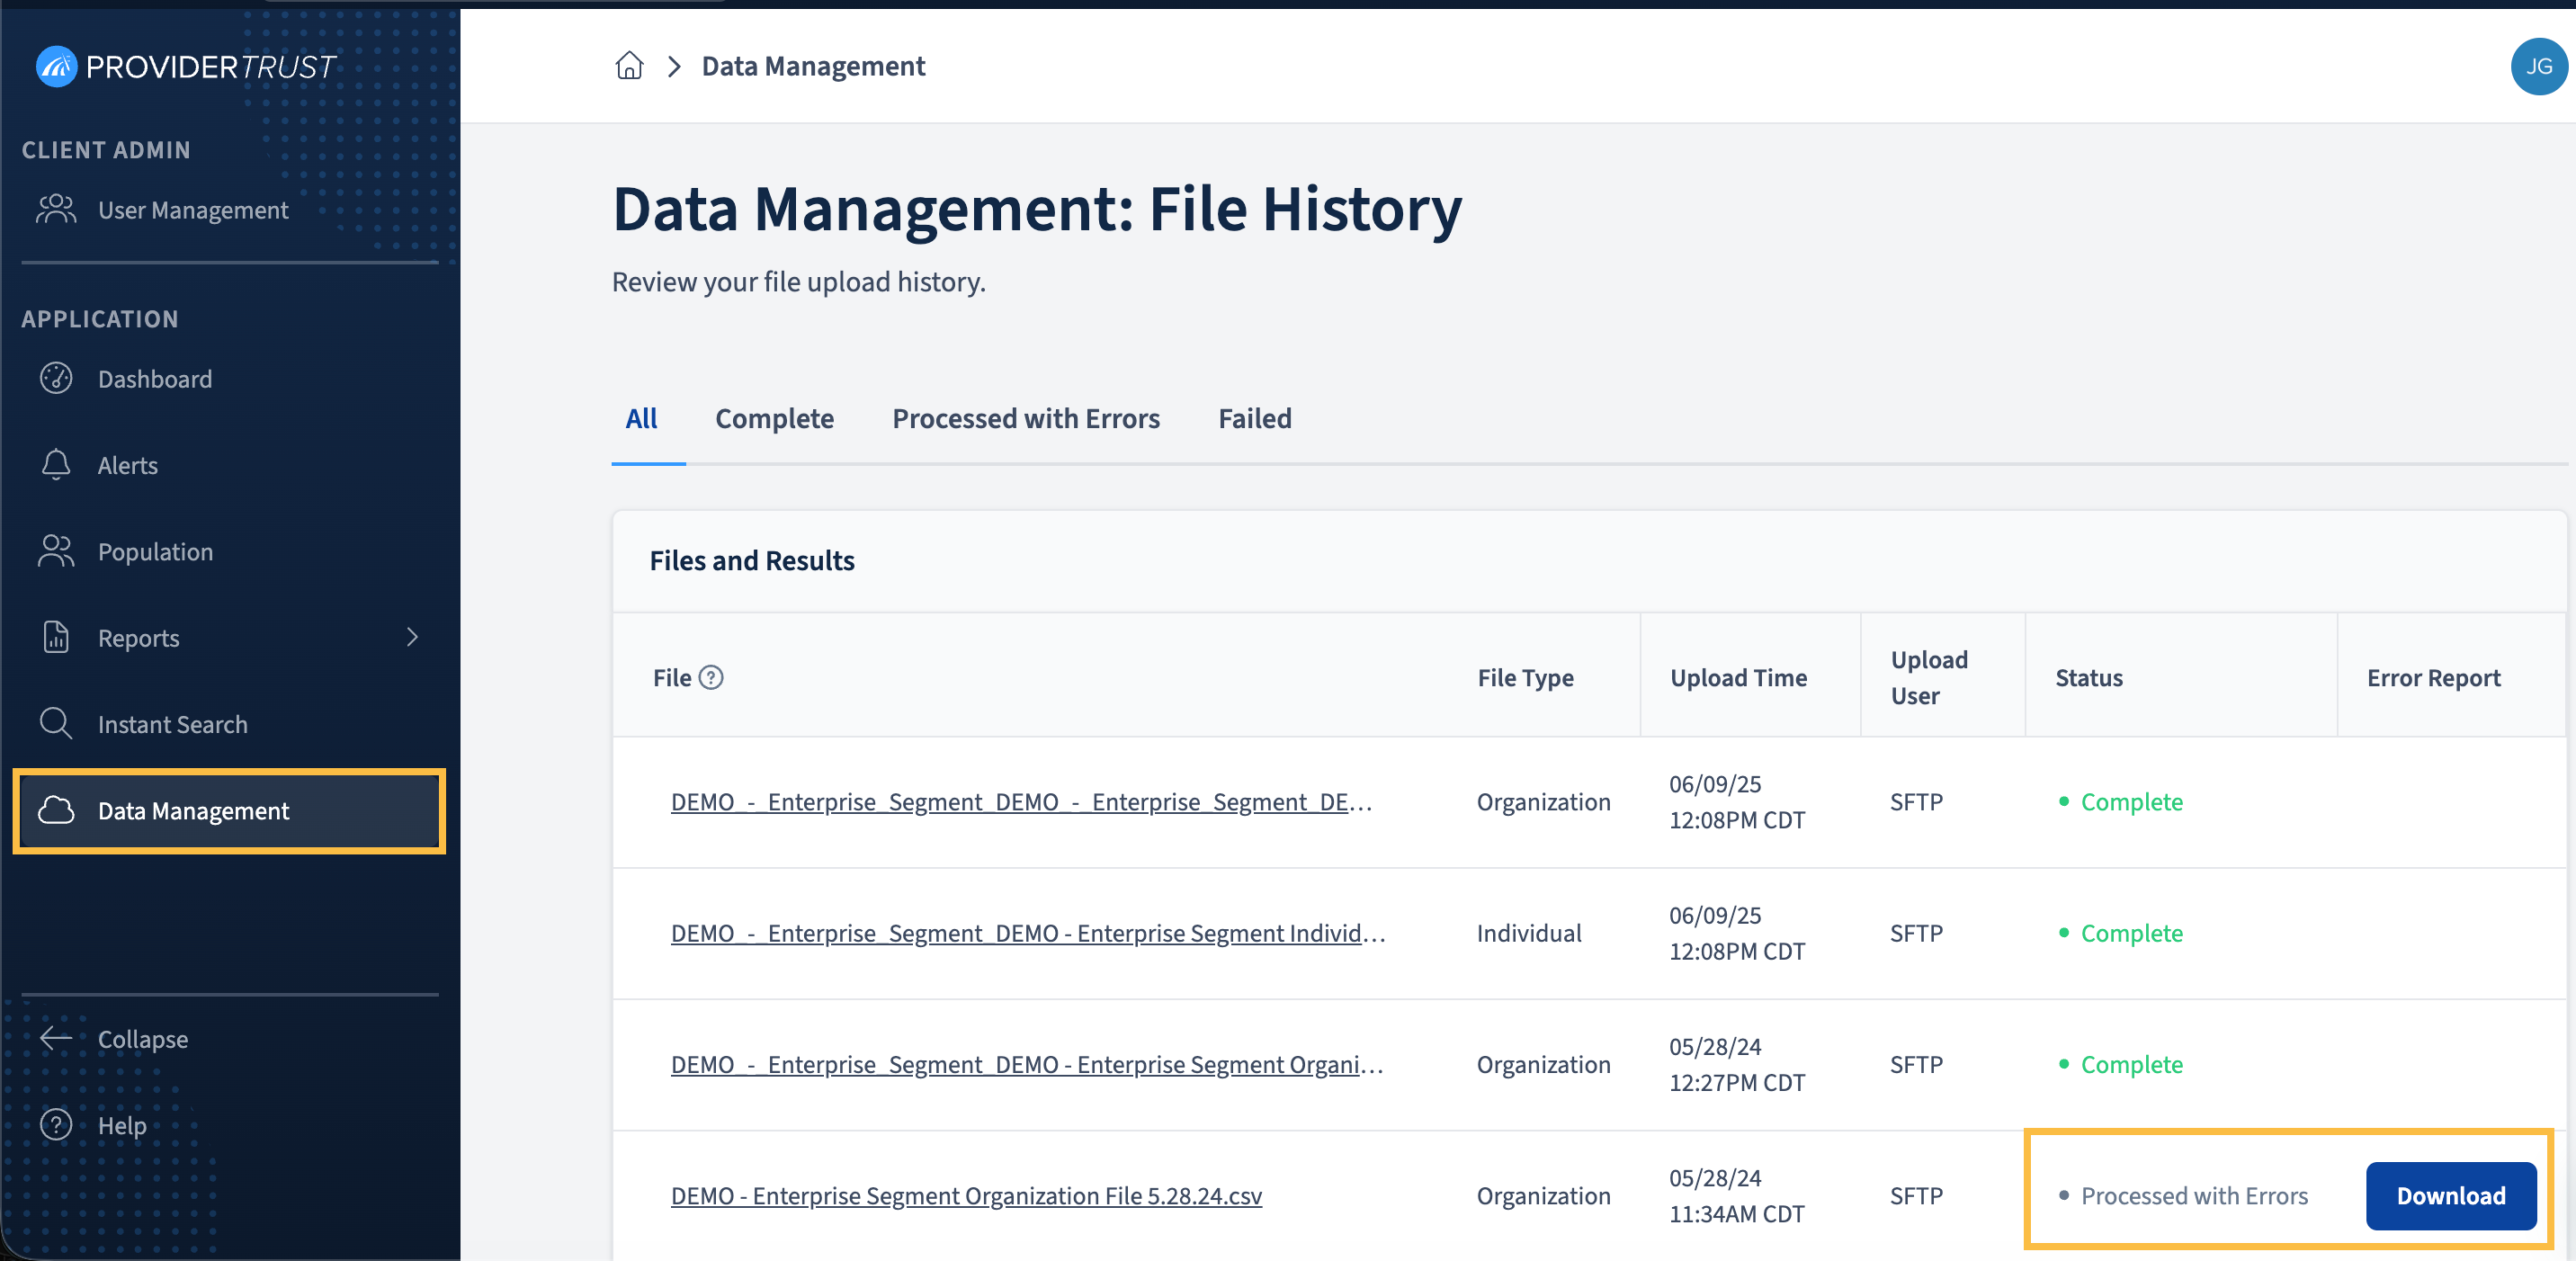Viewport: 2576px width, 1261px height.
Task: Click the Upload Time column header
Action: pyautogui.click(x=1738, y=677)
